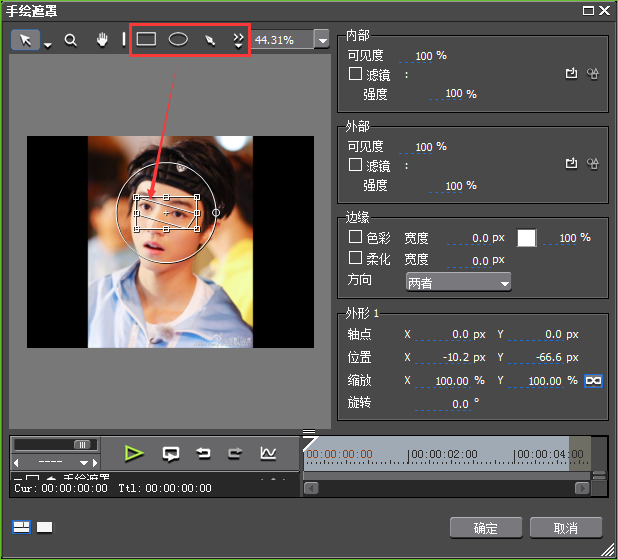
Task: Click the white edge color swatch
Action: pos(526,238)
